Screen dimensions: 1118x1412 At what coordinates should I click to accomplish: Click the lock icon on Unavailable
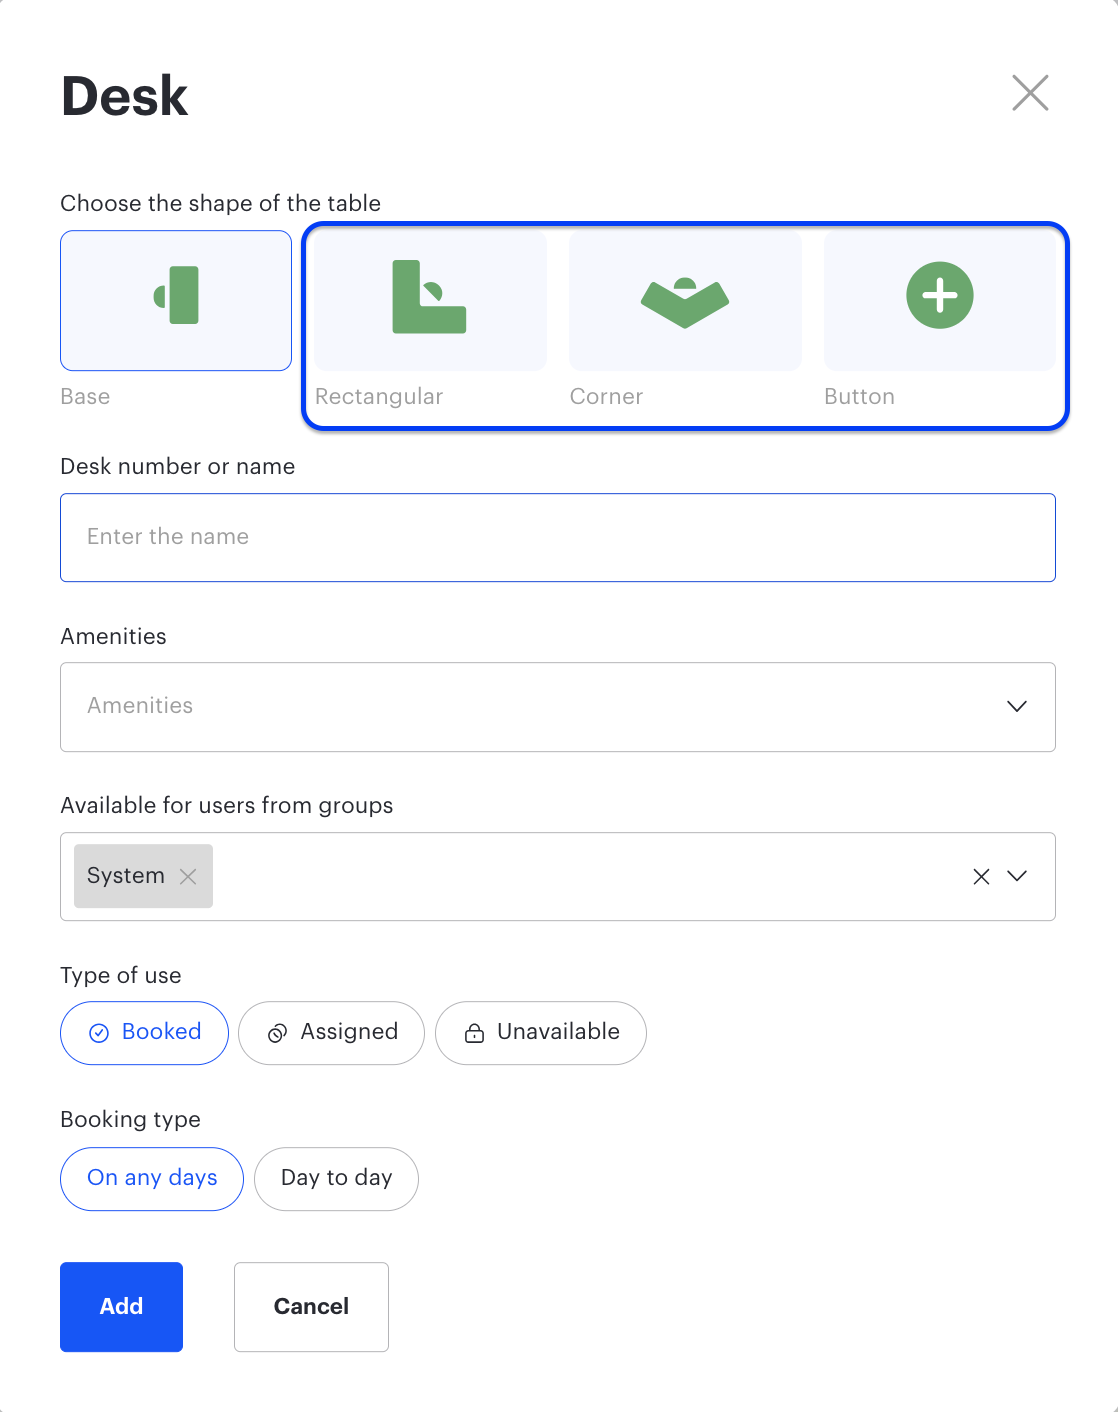tap(474, 1033)
